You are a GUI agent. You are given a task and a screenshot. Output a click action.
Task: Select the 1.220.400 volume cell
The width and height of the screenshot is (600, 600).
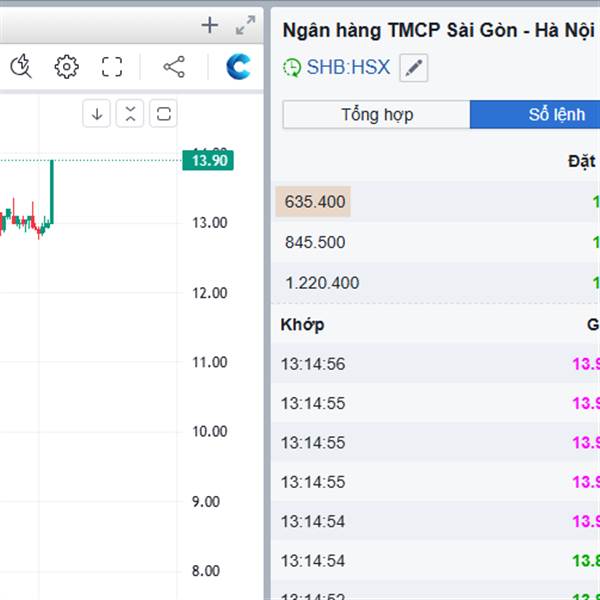coord(322,283)
